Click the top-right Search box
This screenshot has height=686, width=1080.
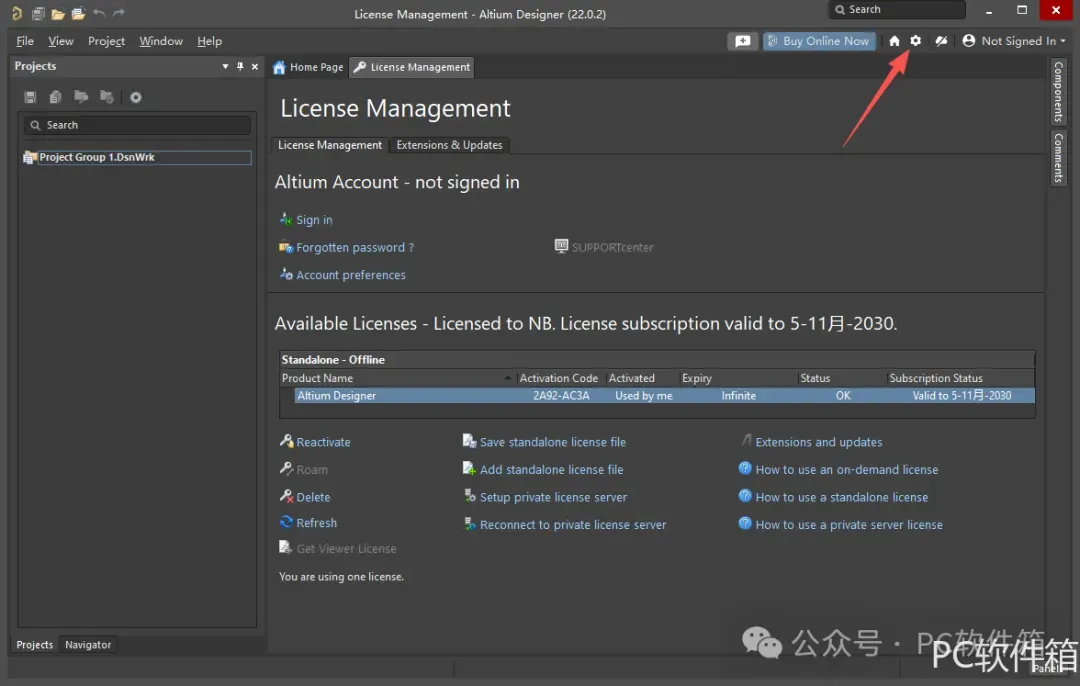coord(897,10)
